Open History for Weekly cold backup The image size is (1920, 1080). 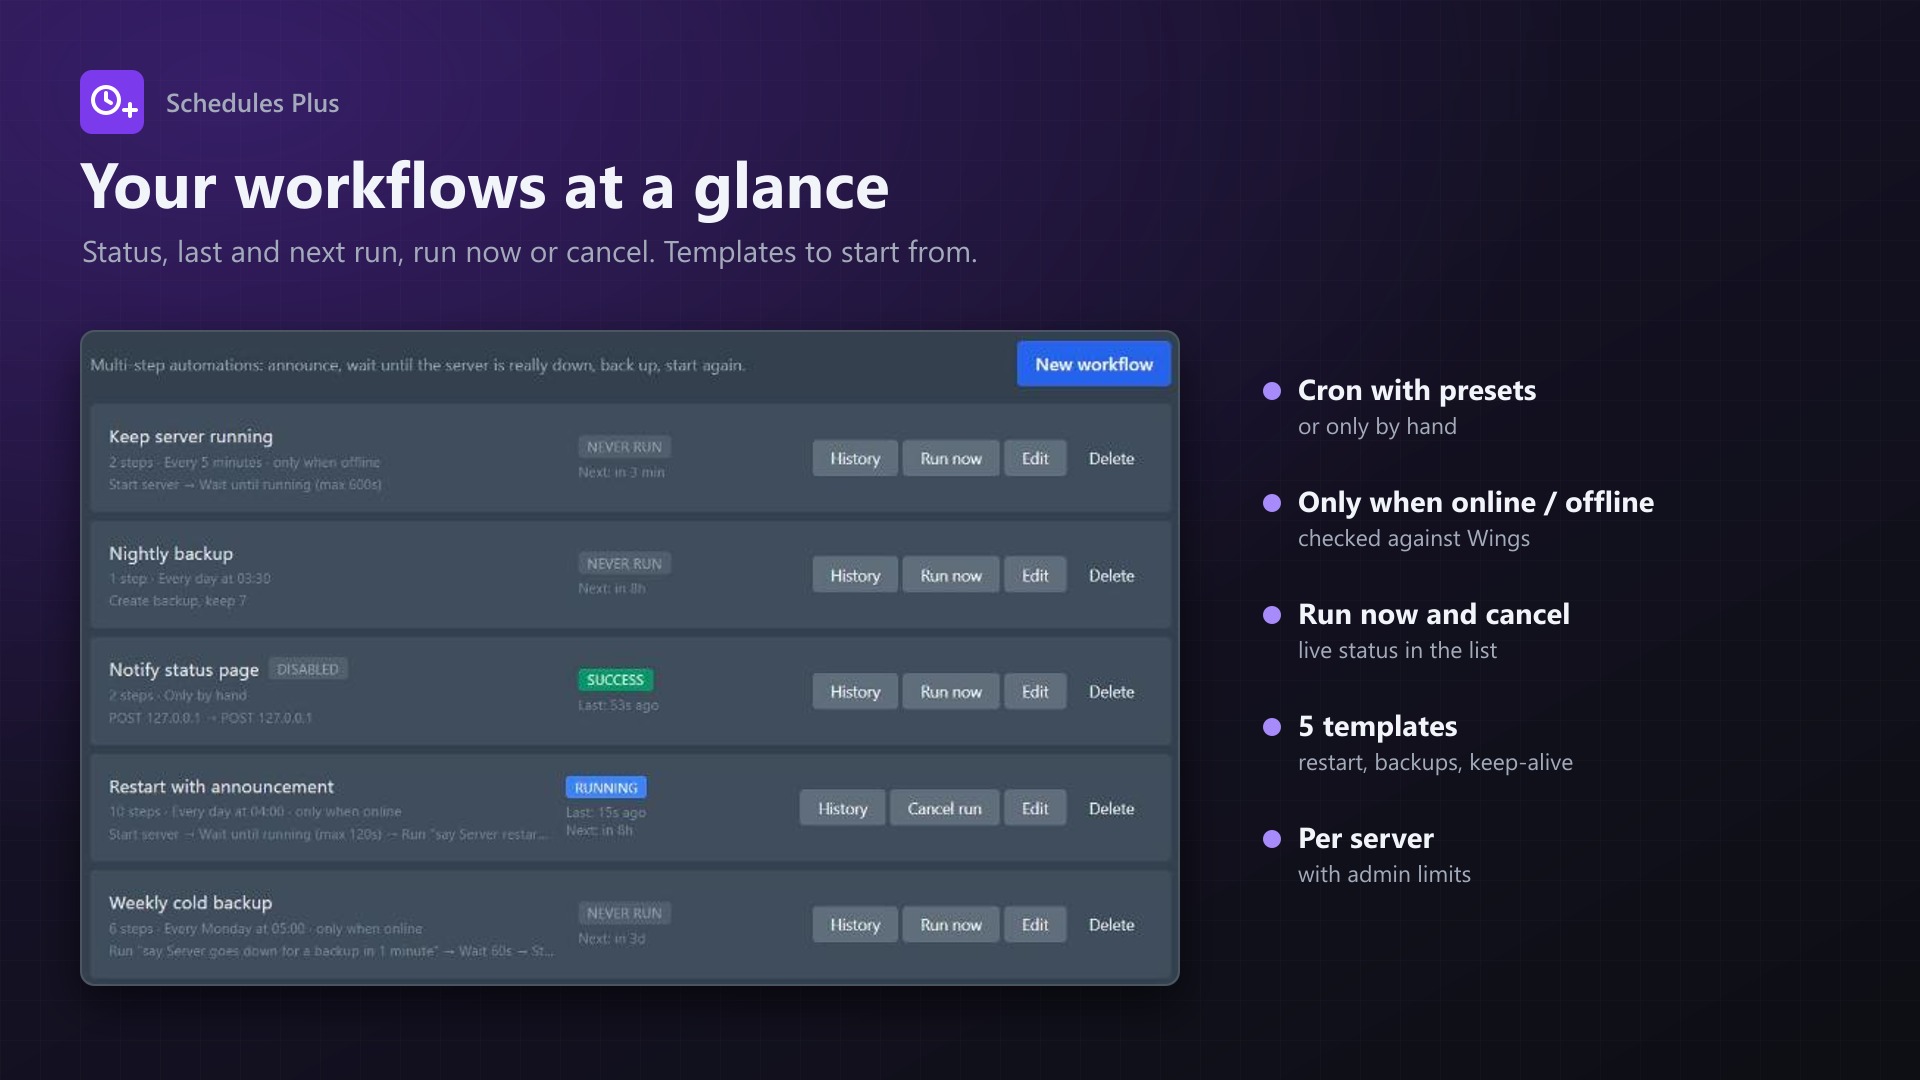point(855,924)
